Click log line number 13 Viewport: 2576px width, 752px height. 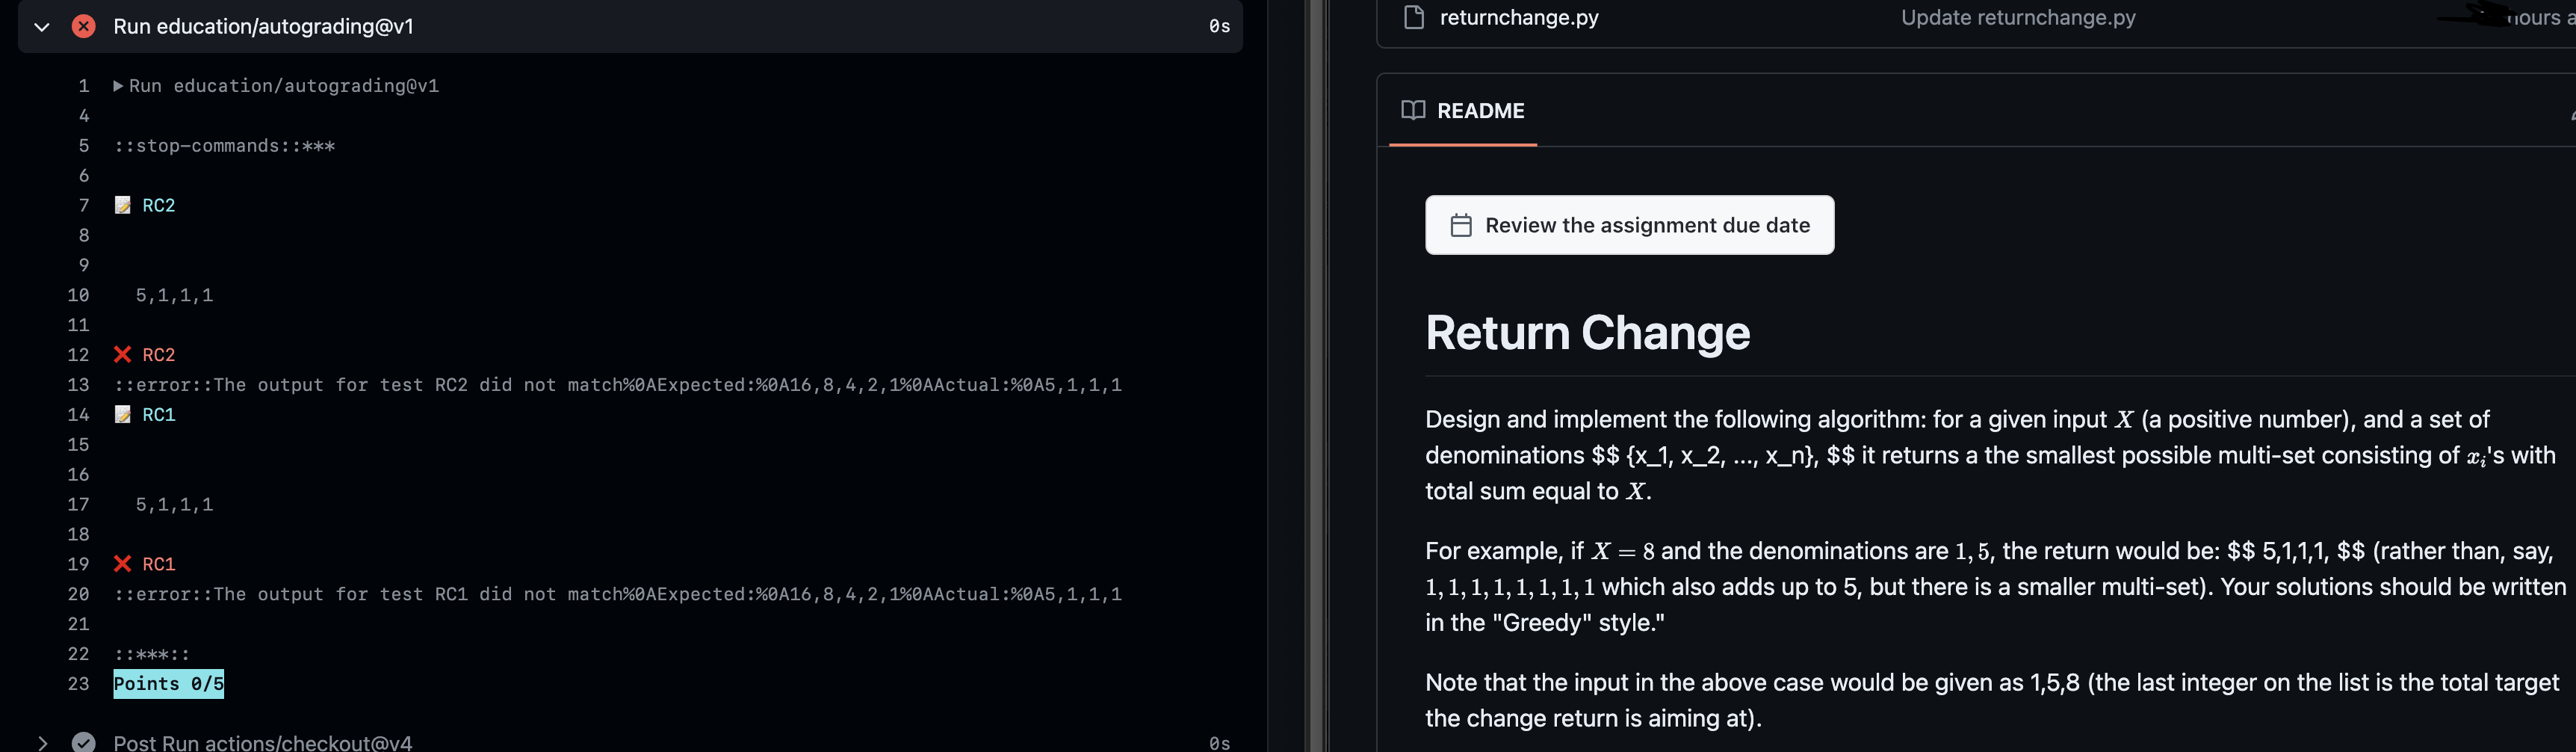[78, 385]
